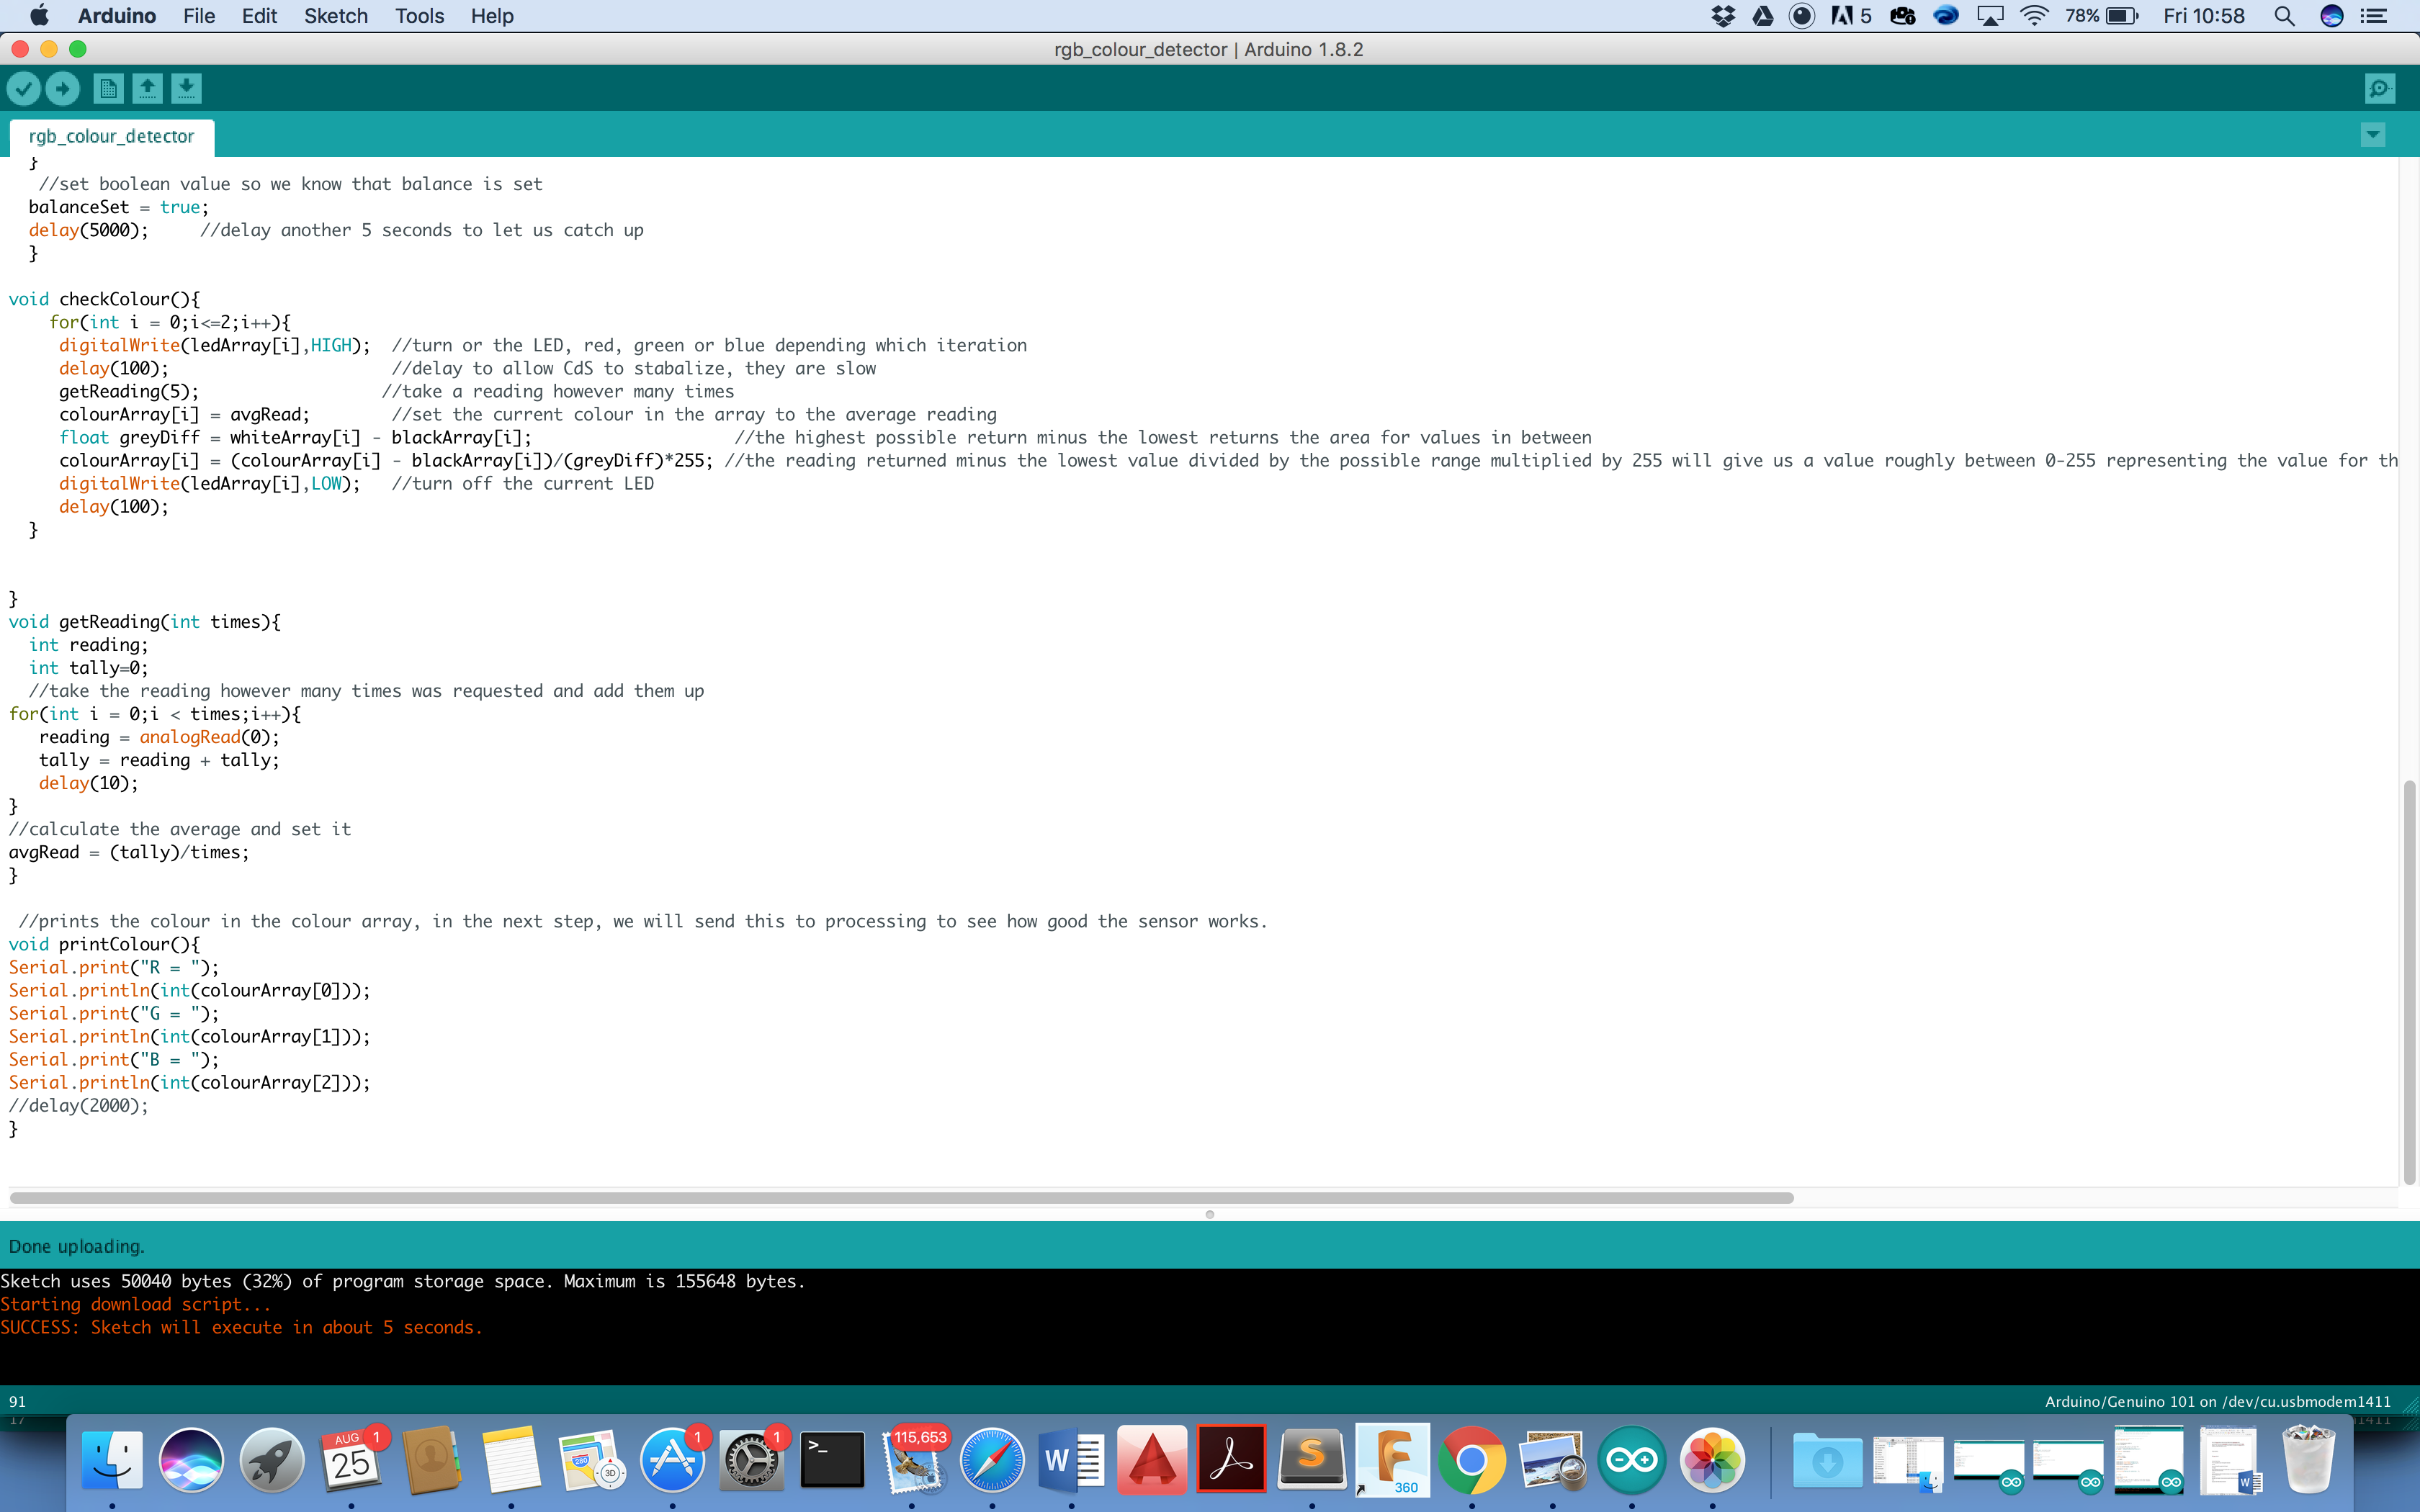Open a sketch with the Open arrow icon
2420x1512 pixels.
point(147,89)
